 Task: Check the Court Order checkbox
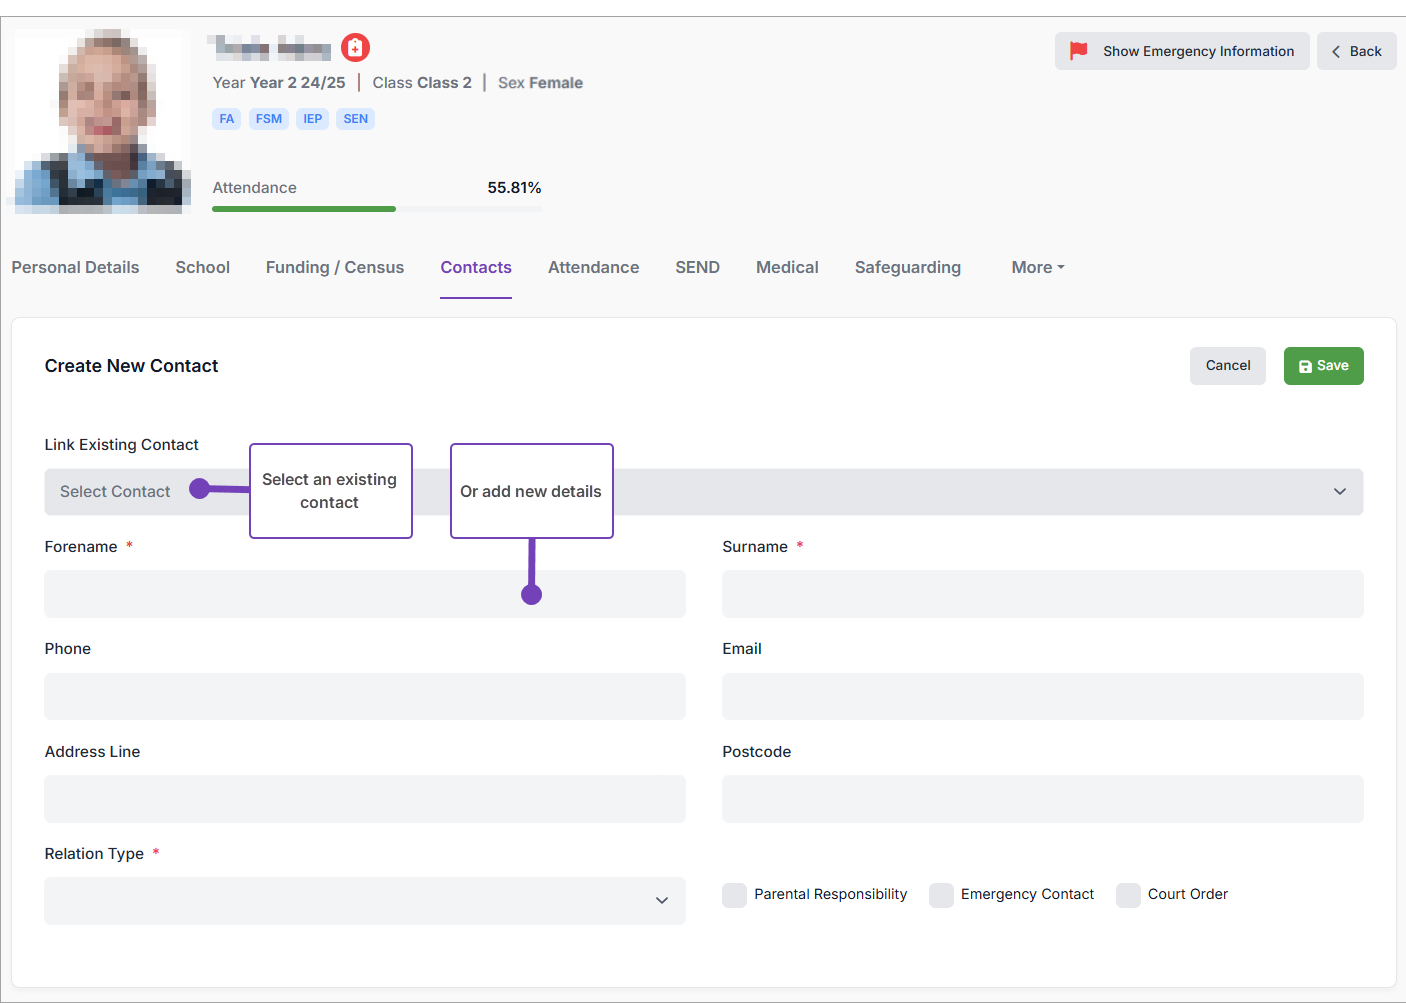(x=1128, y=895)
